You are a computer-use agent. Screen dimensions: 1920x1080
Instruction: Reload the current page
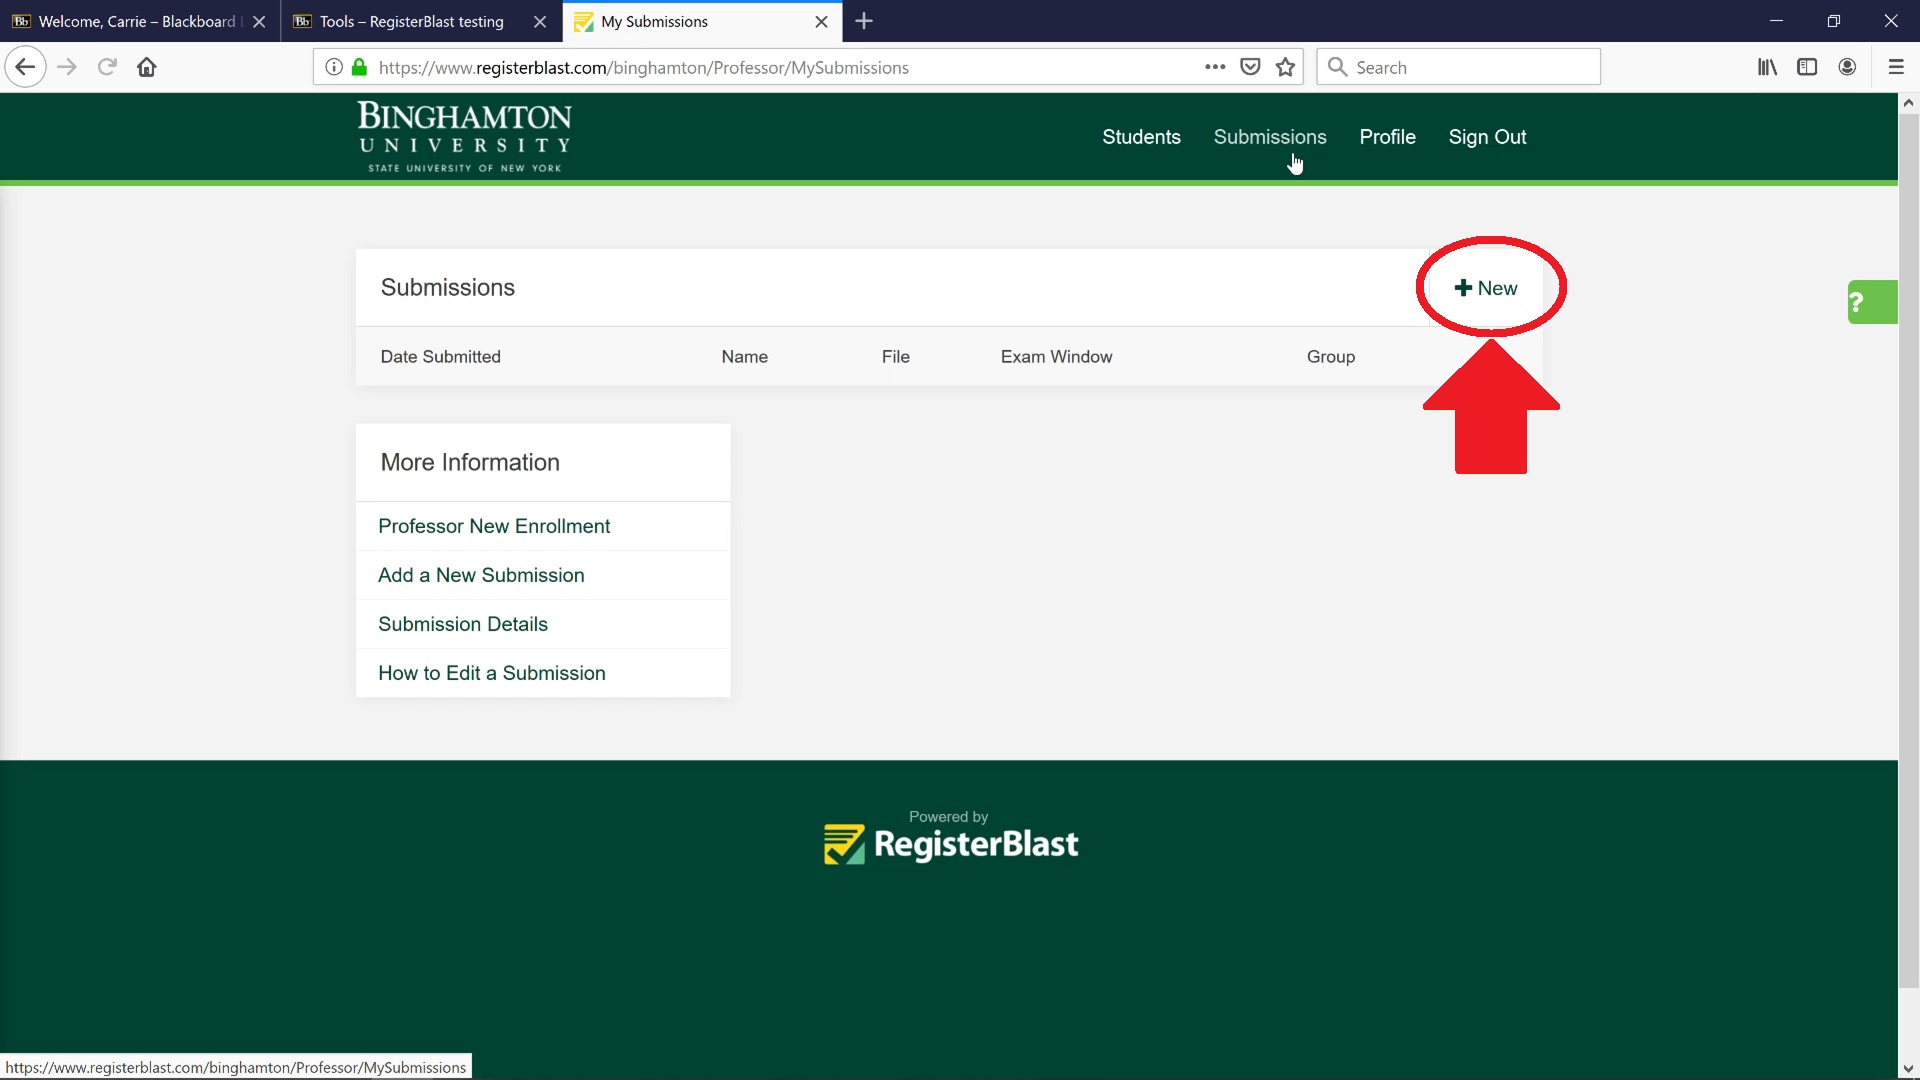point(106,66)
